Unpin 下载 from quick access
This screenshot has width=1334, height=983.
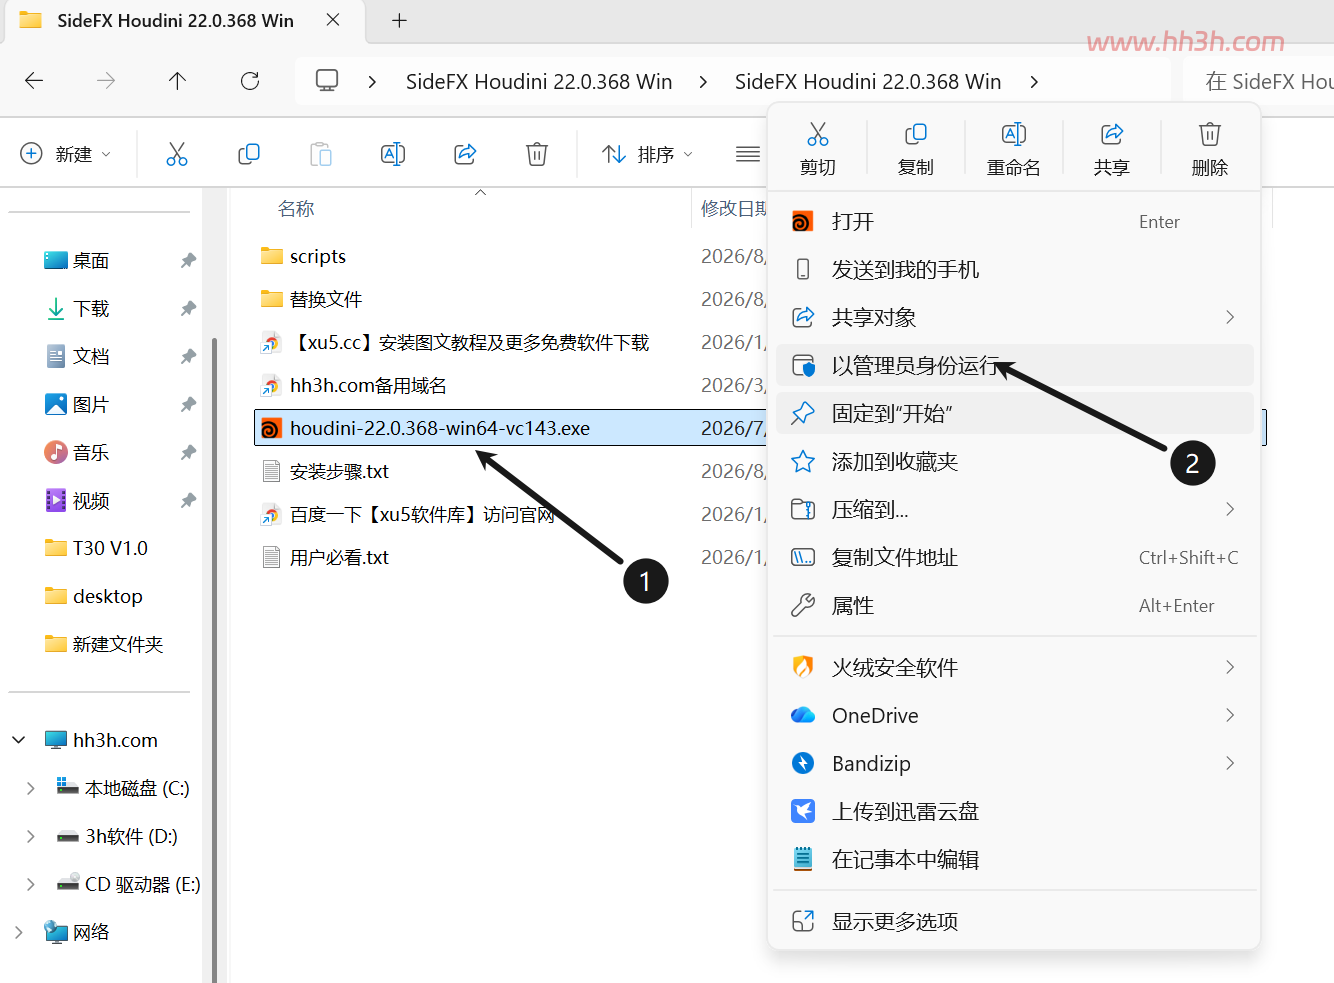pyautogui.click(x=188, y=309)
